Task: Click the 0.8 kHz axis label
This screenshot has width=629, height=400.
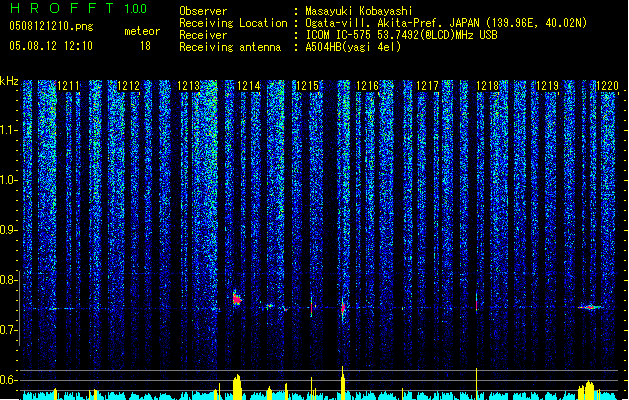Action: [x=9, y=280]
